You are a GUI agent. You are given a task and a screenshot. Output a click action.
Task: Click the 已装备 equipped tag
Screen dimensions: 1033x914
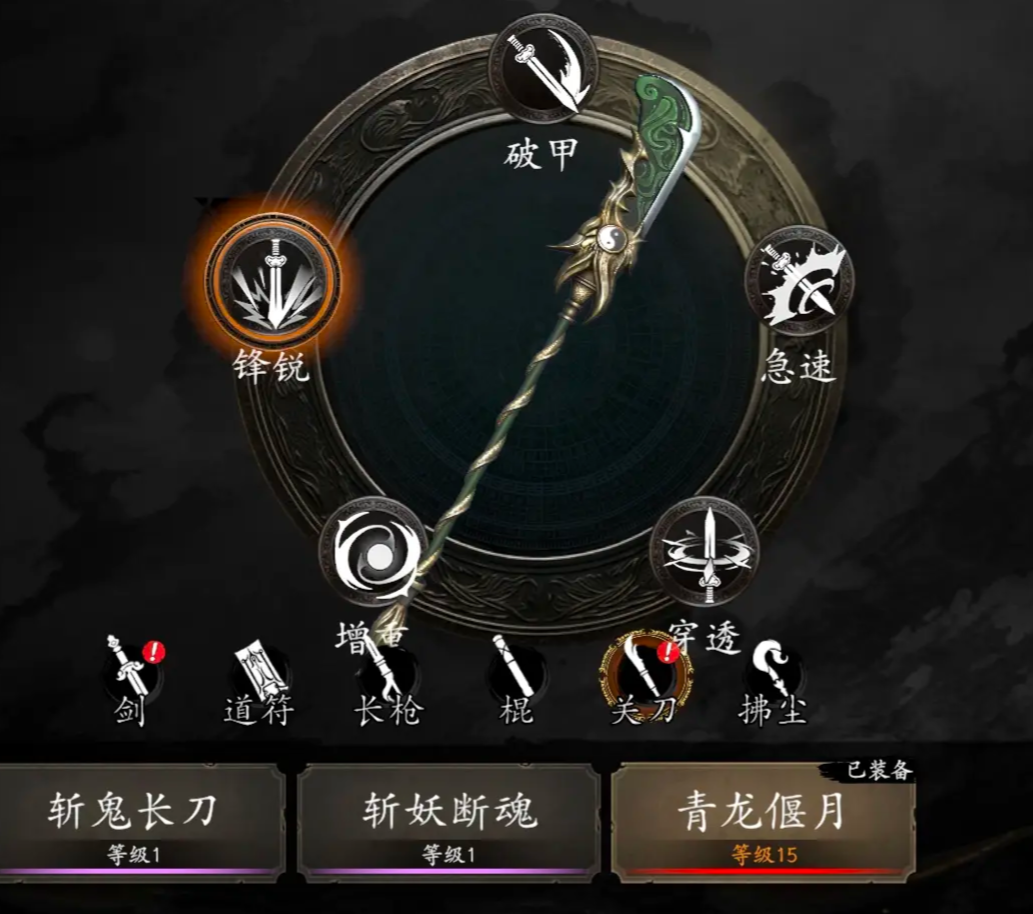[x=879, y=770]
